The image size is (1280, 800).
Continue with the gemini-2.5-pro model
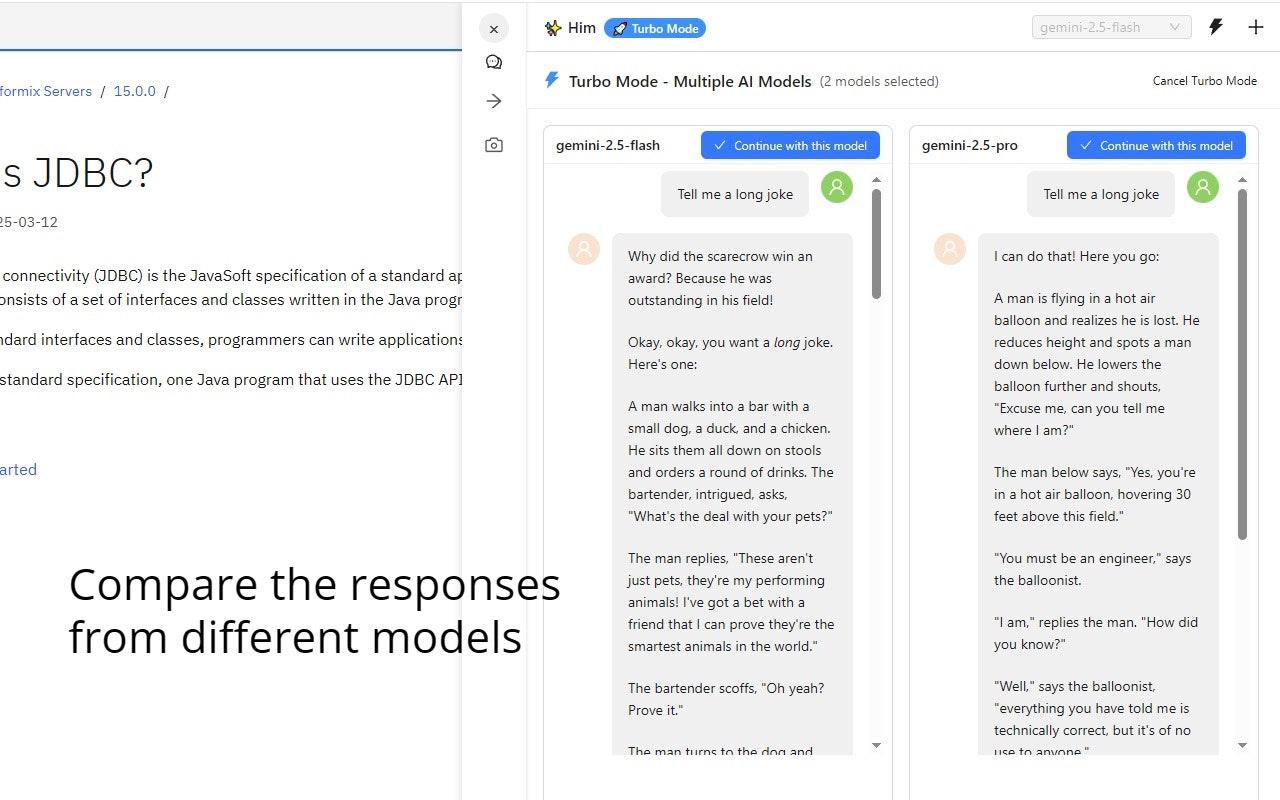click(1156, 145)
